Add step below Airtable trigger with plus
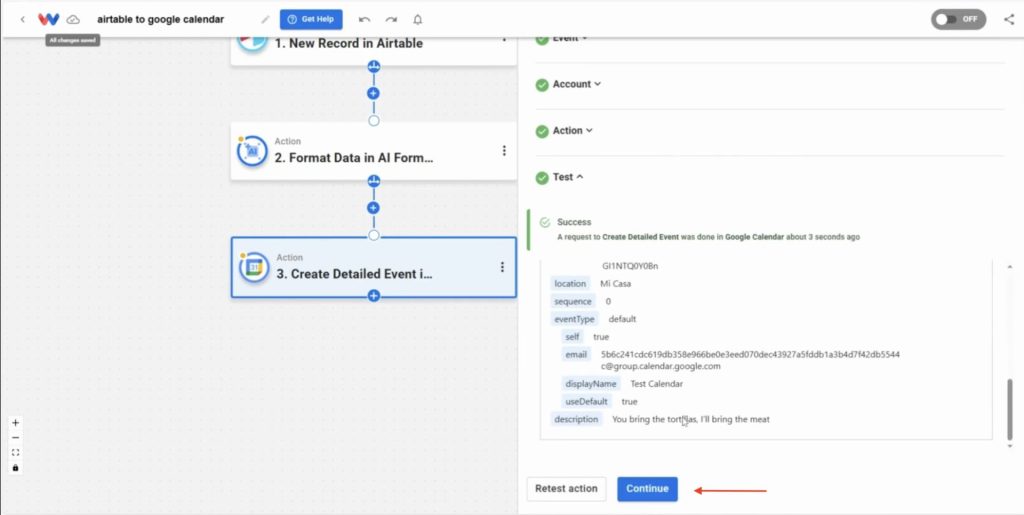 point(374,93)
